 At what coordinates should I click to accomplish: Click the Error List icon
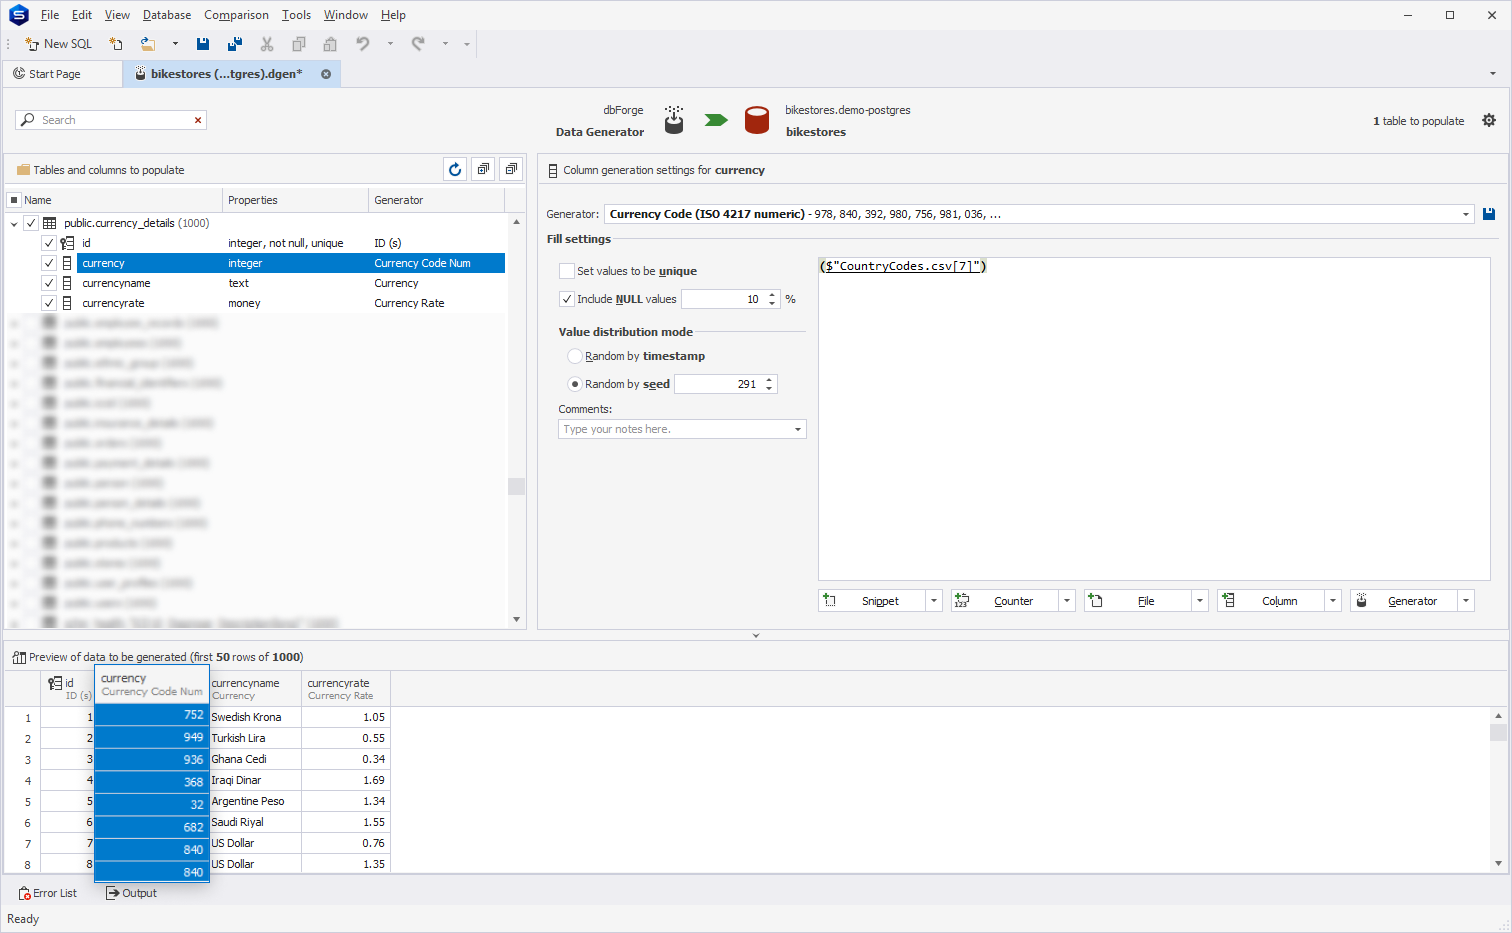pos(24,893)
